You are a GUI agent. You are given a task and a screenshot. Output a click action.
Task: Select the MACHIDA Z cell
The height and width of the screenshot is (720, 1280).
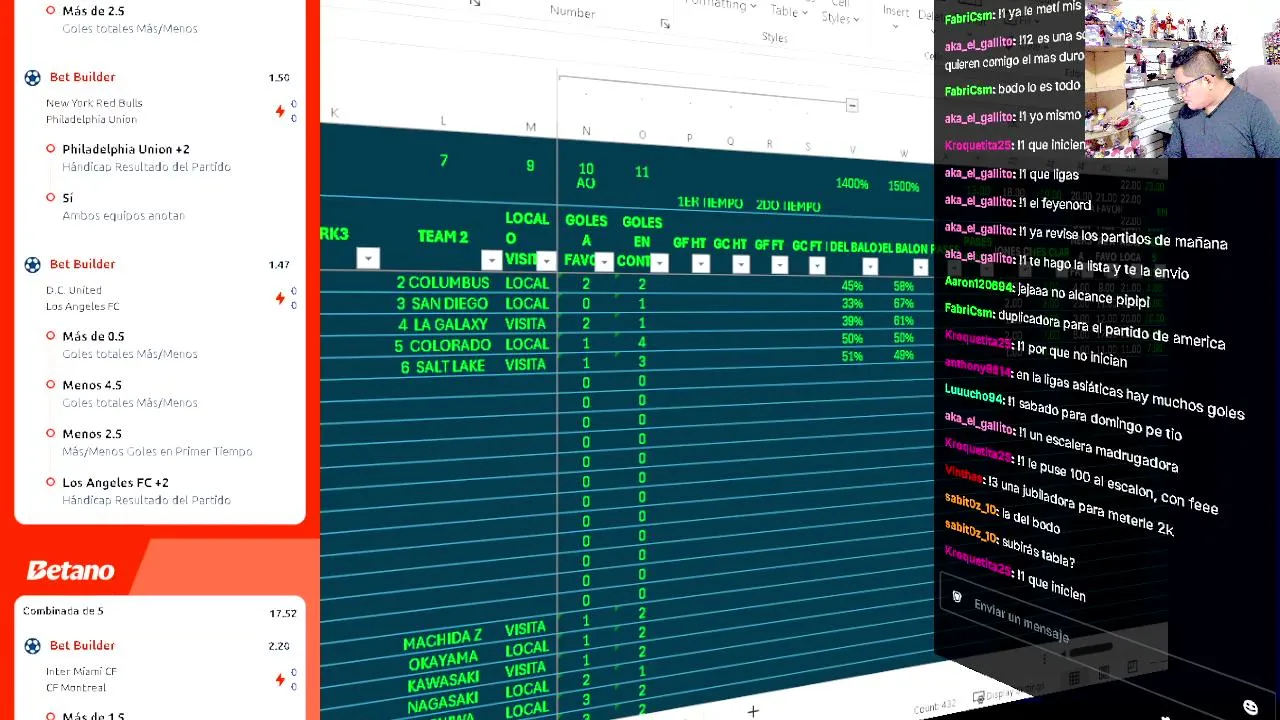[442, 640]
